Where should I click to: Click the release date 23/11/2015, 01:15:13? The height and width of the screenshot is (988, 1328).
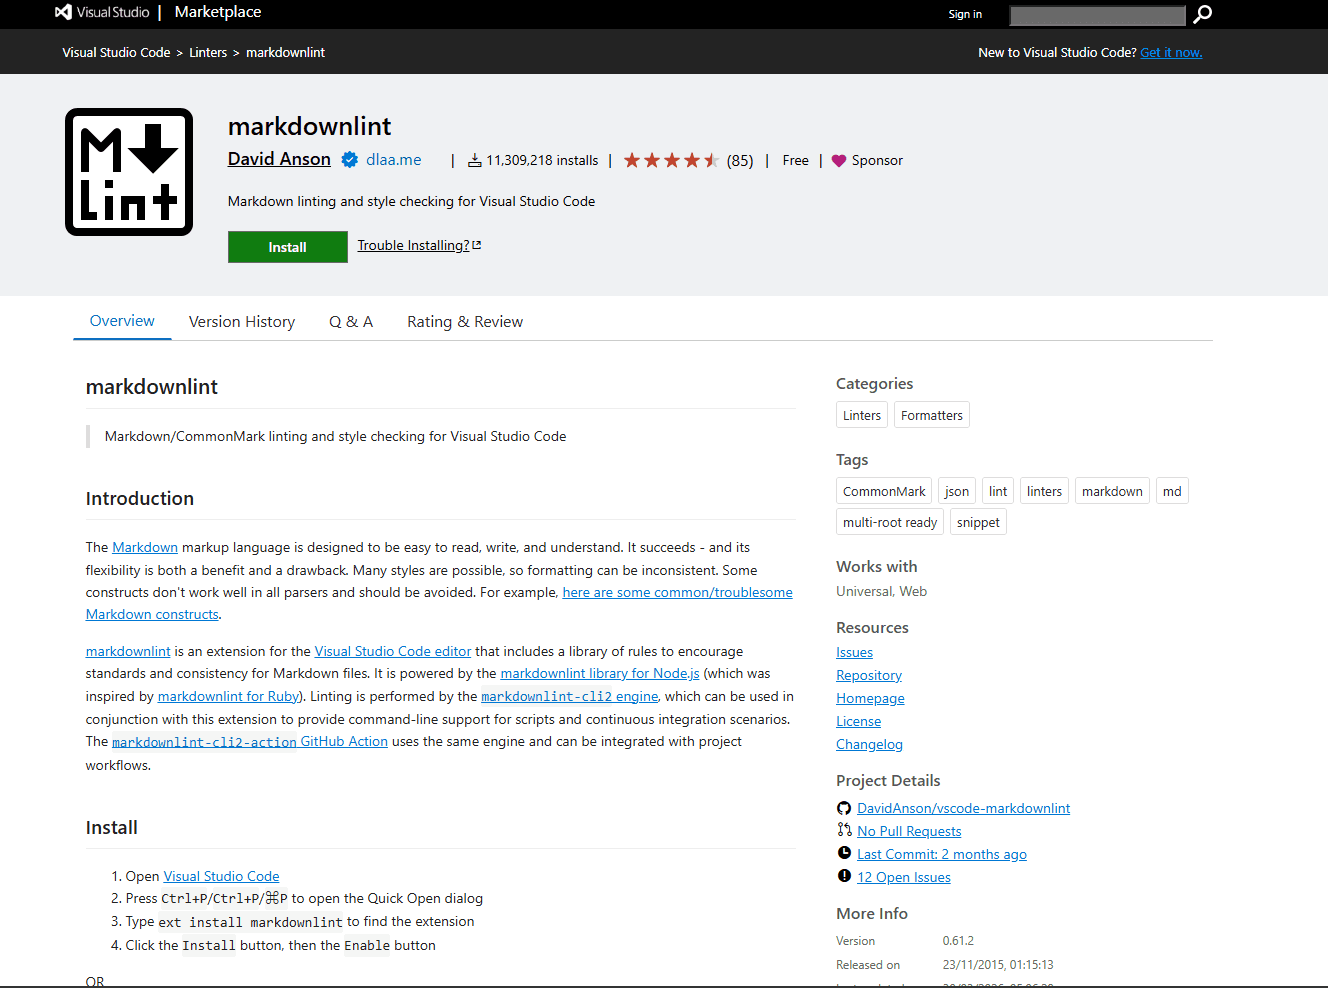[x=998, y=965]
